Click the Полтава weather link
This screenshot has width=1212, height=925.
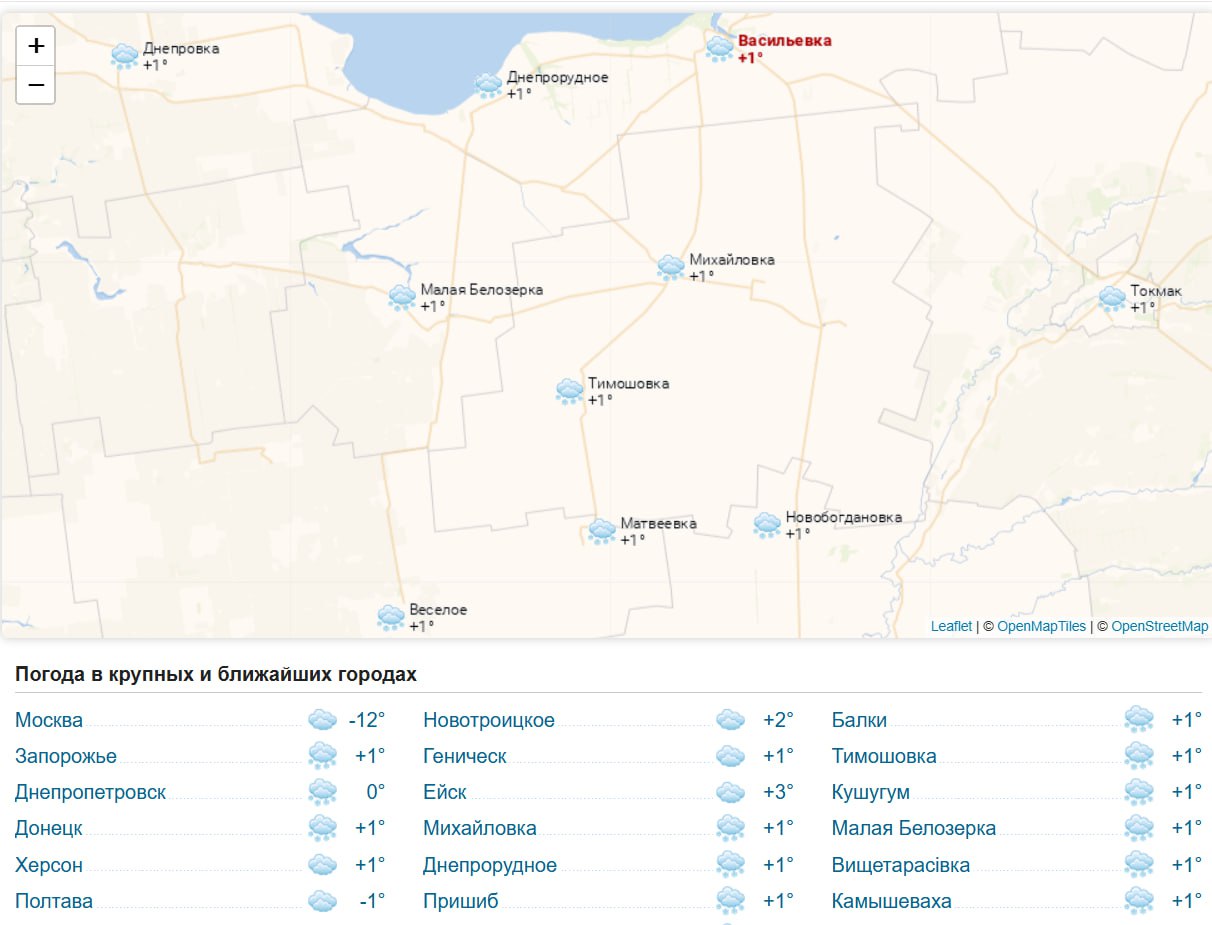click(54, 901)
